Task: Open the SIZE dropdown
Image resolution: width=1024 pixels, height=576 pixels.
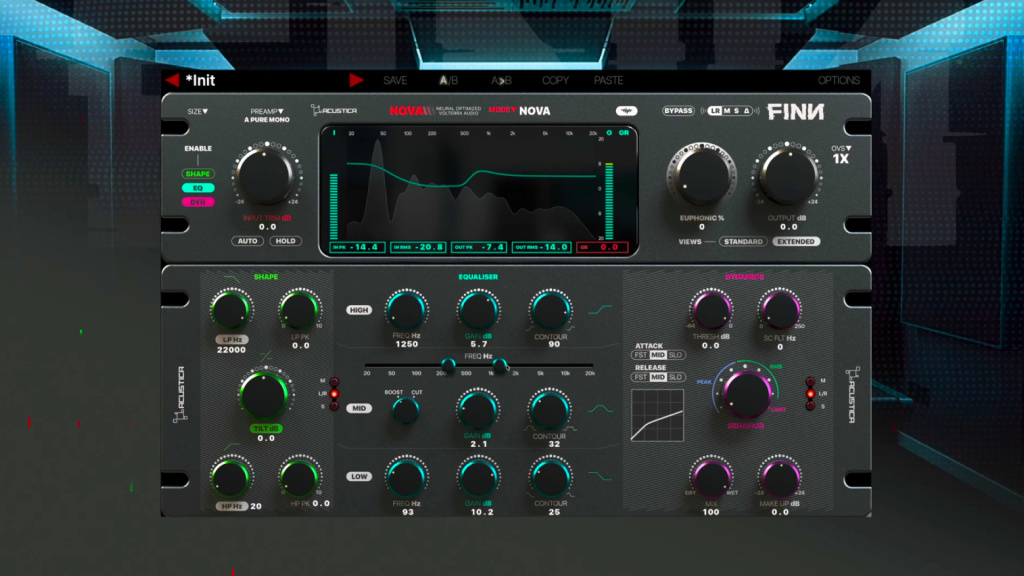Action: [x=197, y=112]
